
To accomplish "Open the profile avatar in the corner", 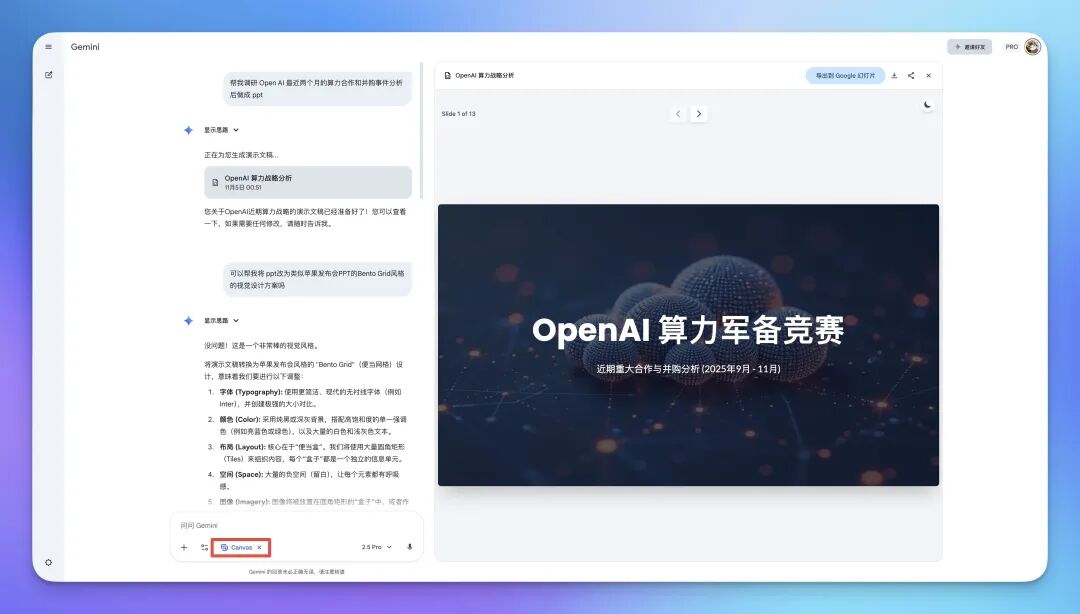I will pos(1032,46).
